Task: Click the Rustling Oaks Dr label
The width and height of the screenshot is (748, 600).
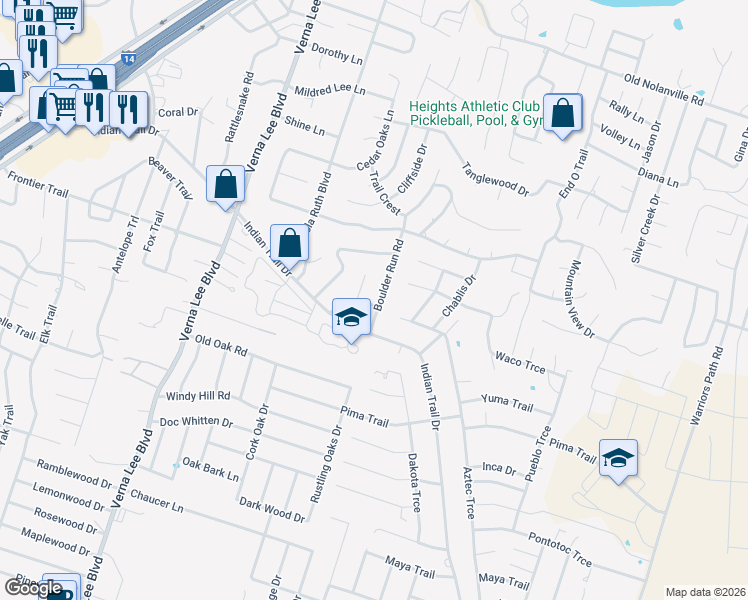Action: click(x=326, y=464)
